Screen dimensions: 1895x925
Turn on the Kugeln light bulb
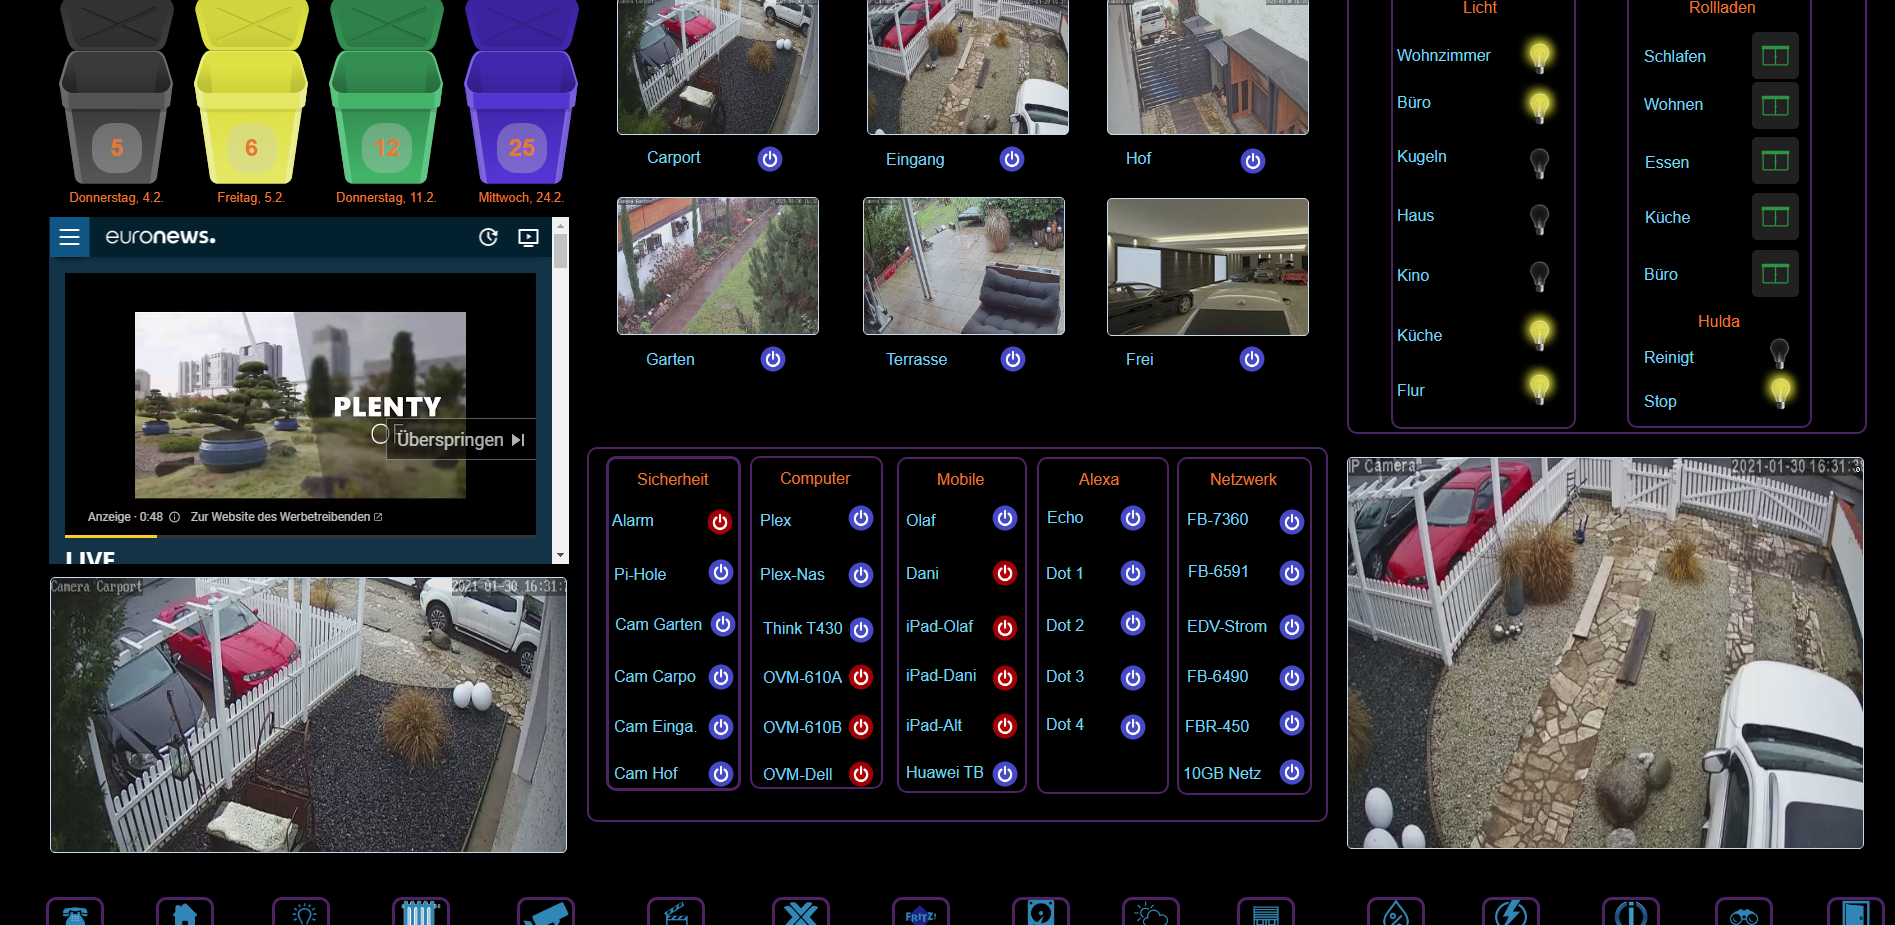click(x=1540, y=161)
